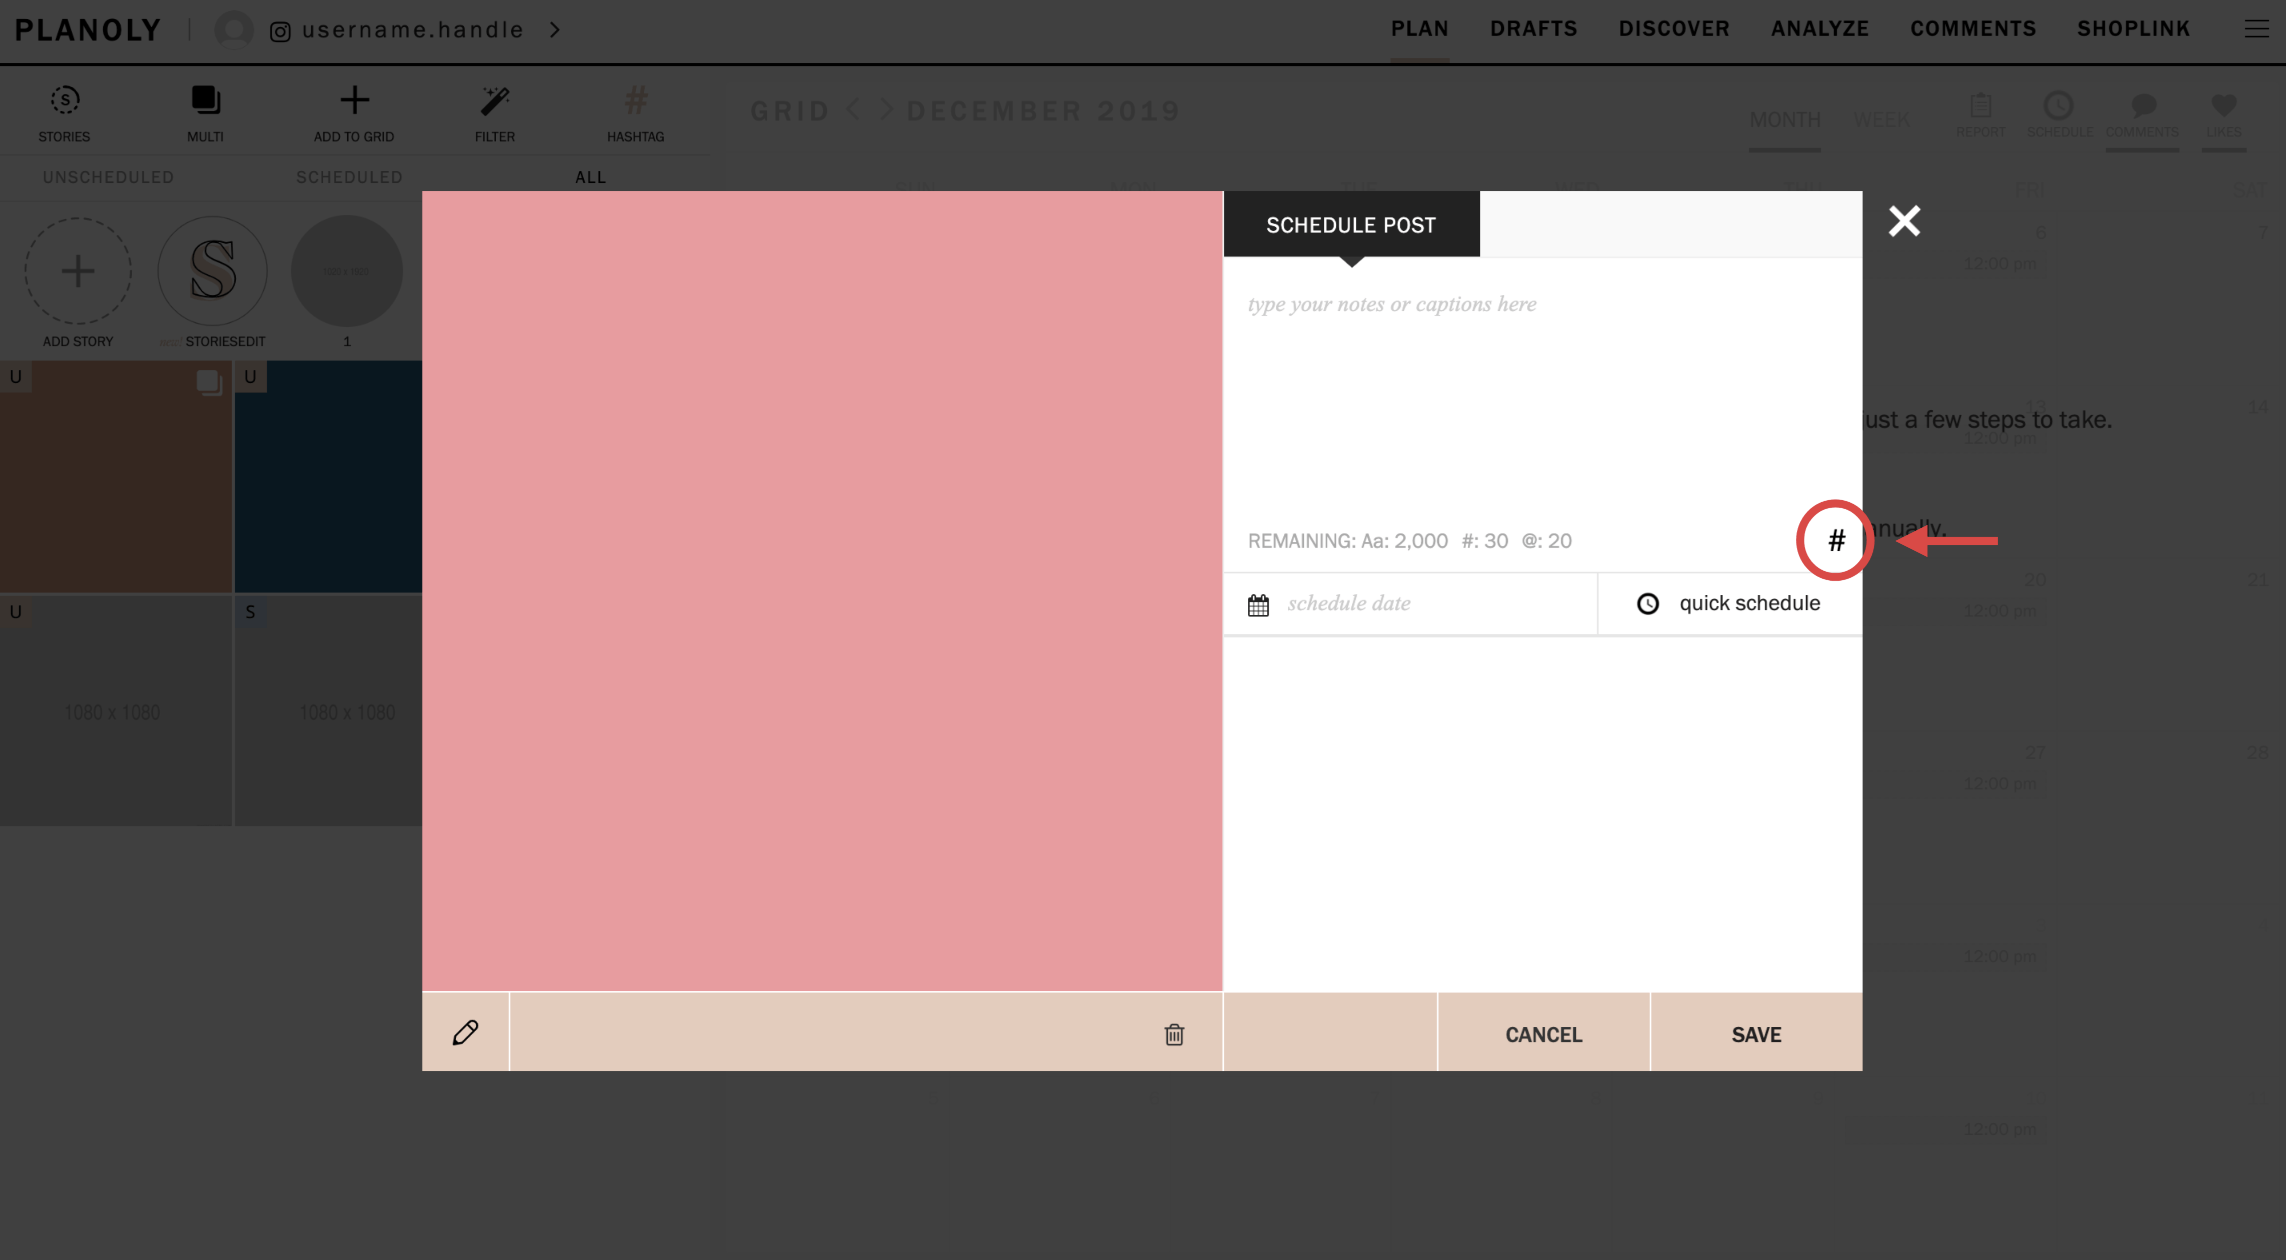The width and height of the screenshot is (2286, 1260).
Task: Click the Add Story dashed circle
Action: point(78,271)
